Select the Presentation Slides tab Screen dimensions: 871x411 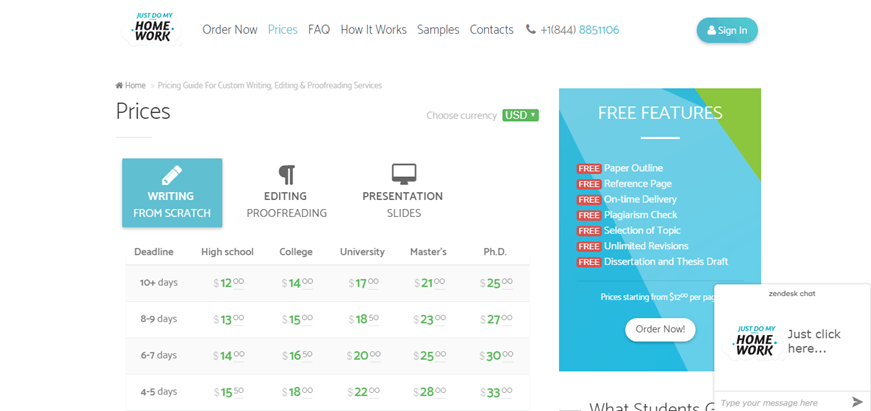tap(403, 193)
